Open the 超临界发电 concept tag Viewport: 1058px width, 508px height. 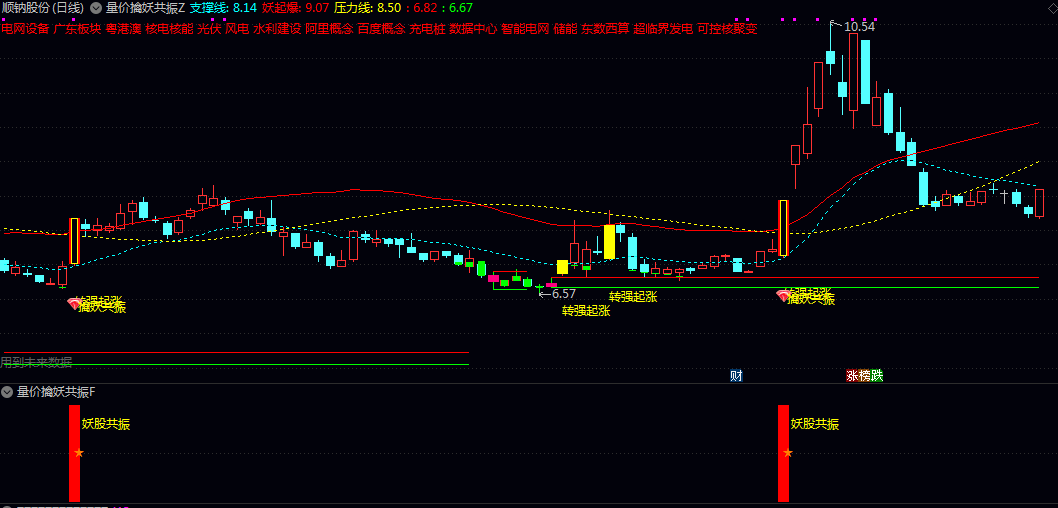coord(663,28)
